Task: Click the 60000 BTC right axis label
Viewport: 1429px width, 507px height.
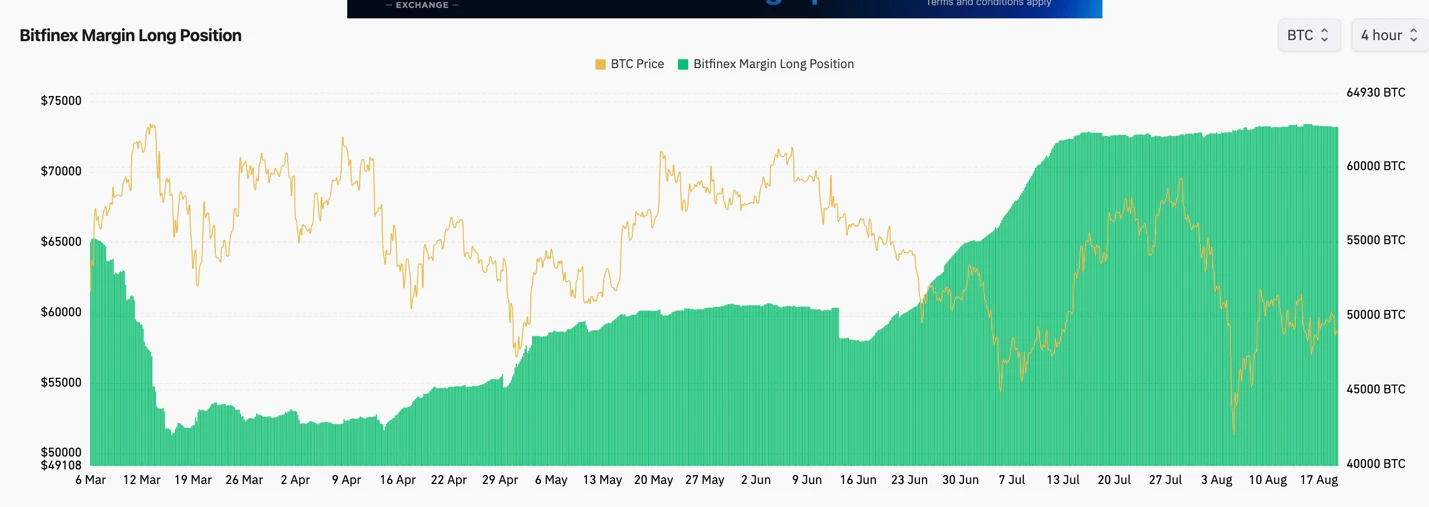Action: (1376, 166)
